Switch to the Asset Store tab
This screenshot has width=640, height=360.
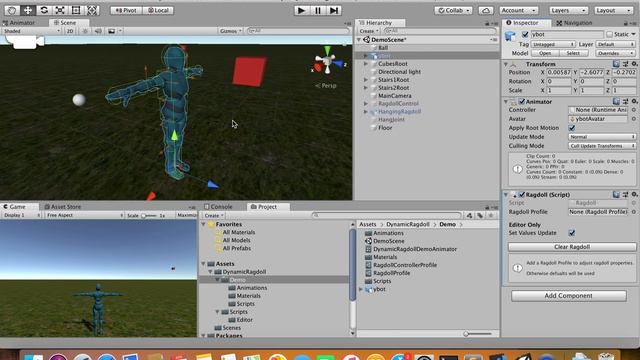click(62, 207)
